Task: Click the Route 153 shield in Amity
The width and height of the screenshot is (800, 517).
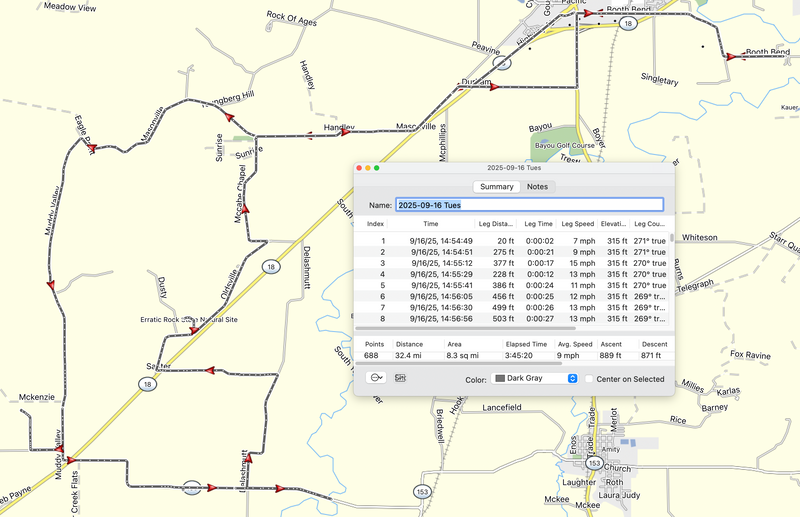Action: (x=594, y=463)
